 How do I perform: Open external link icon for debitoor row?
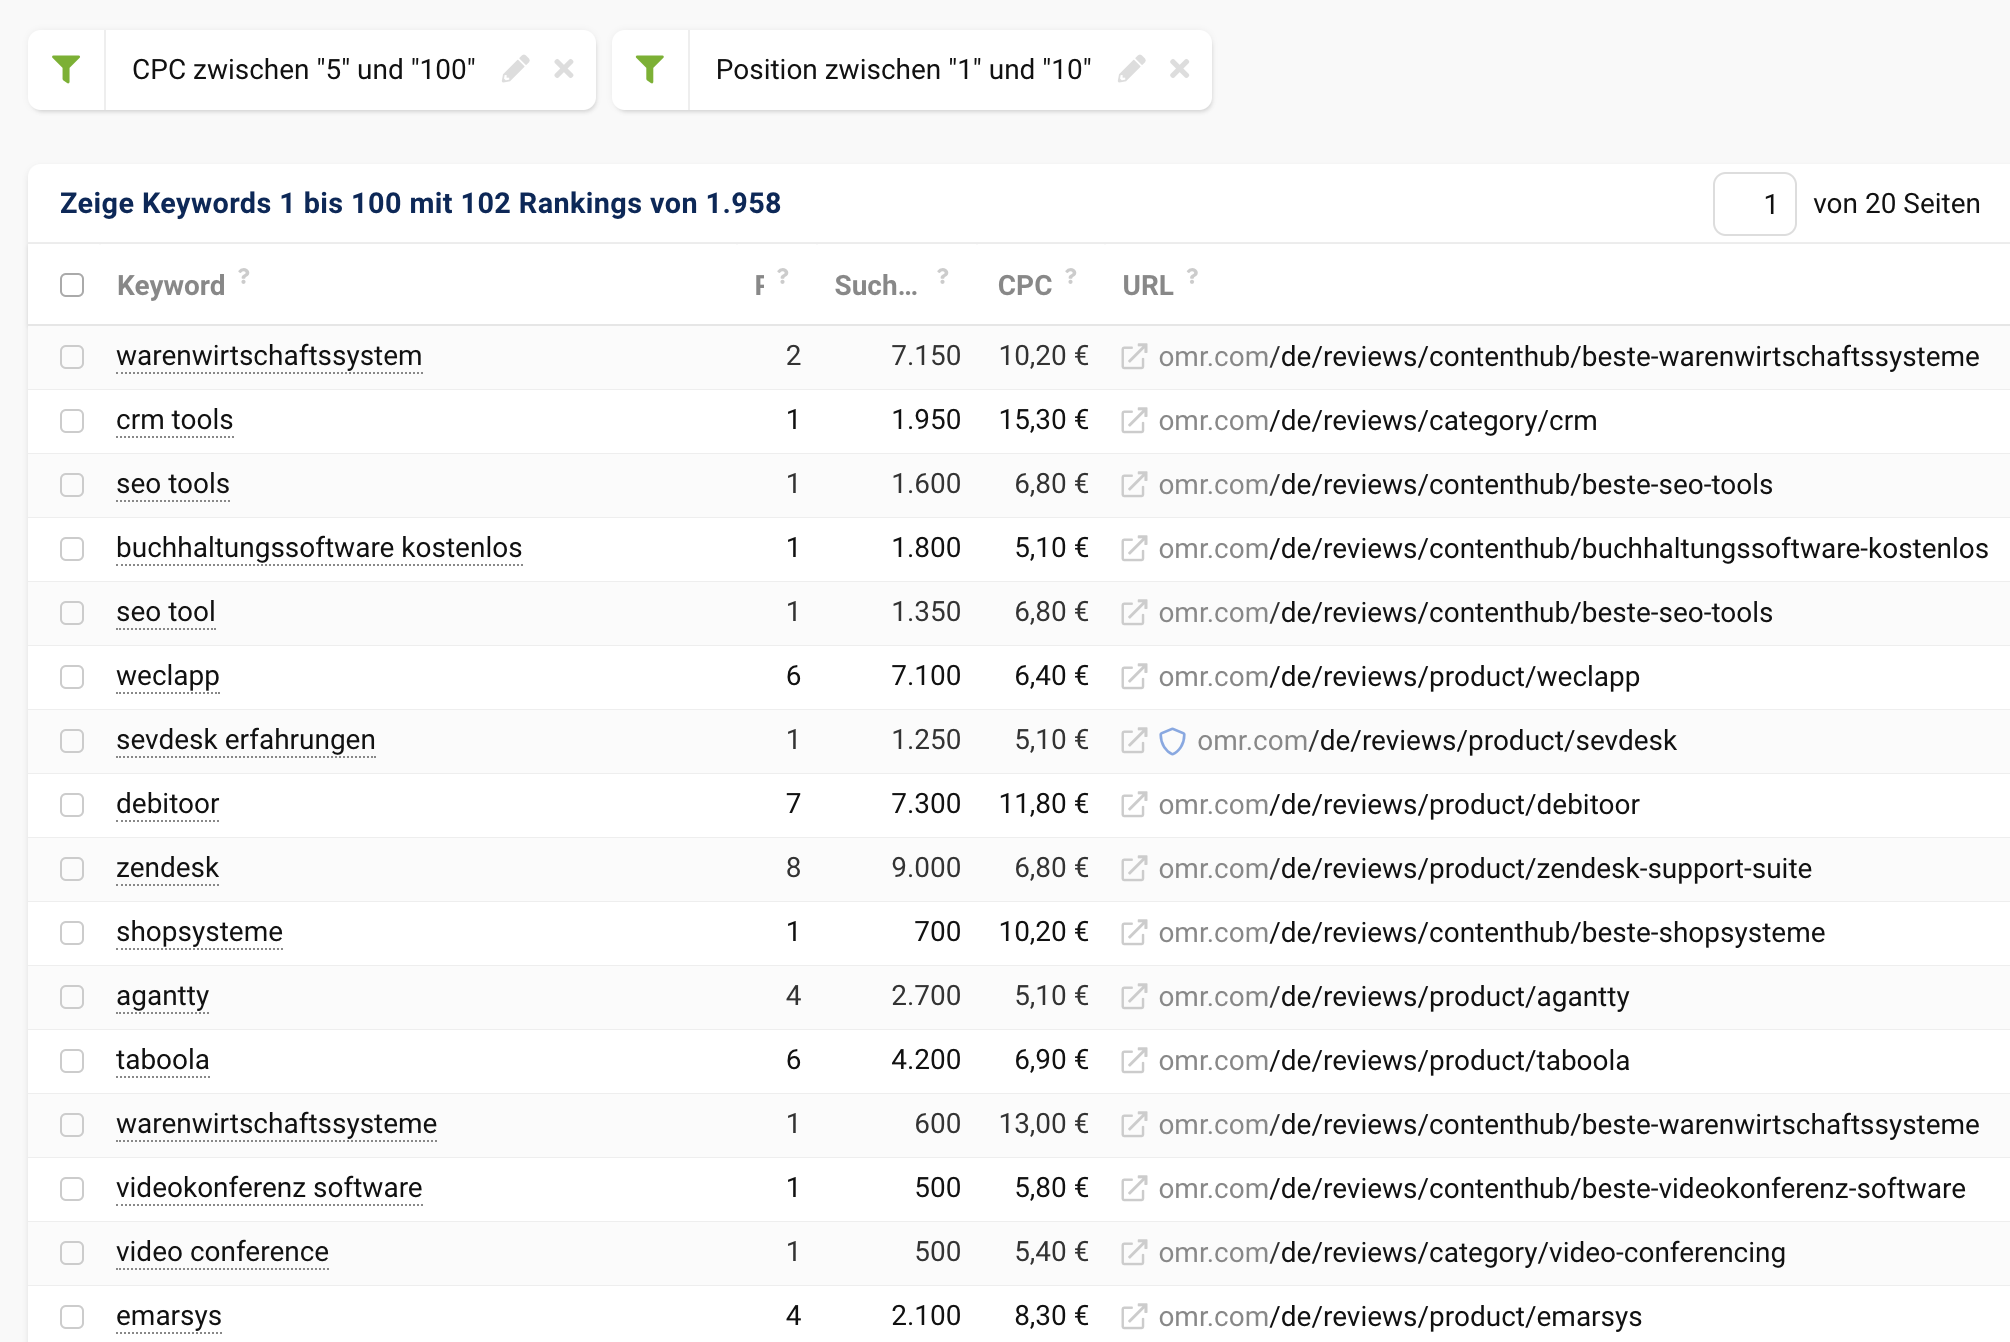click(1133, 805)
